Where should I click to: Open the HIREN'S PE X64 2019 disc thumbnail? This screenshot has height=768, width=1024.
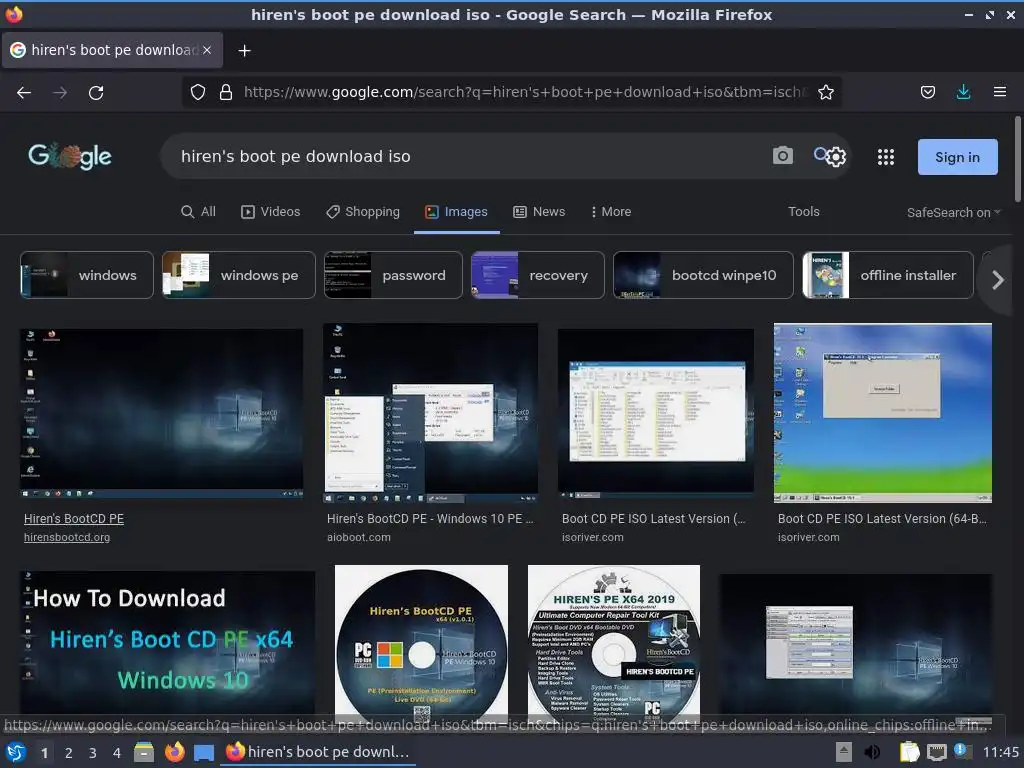point(614,641)
